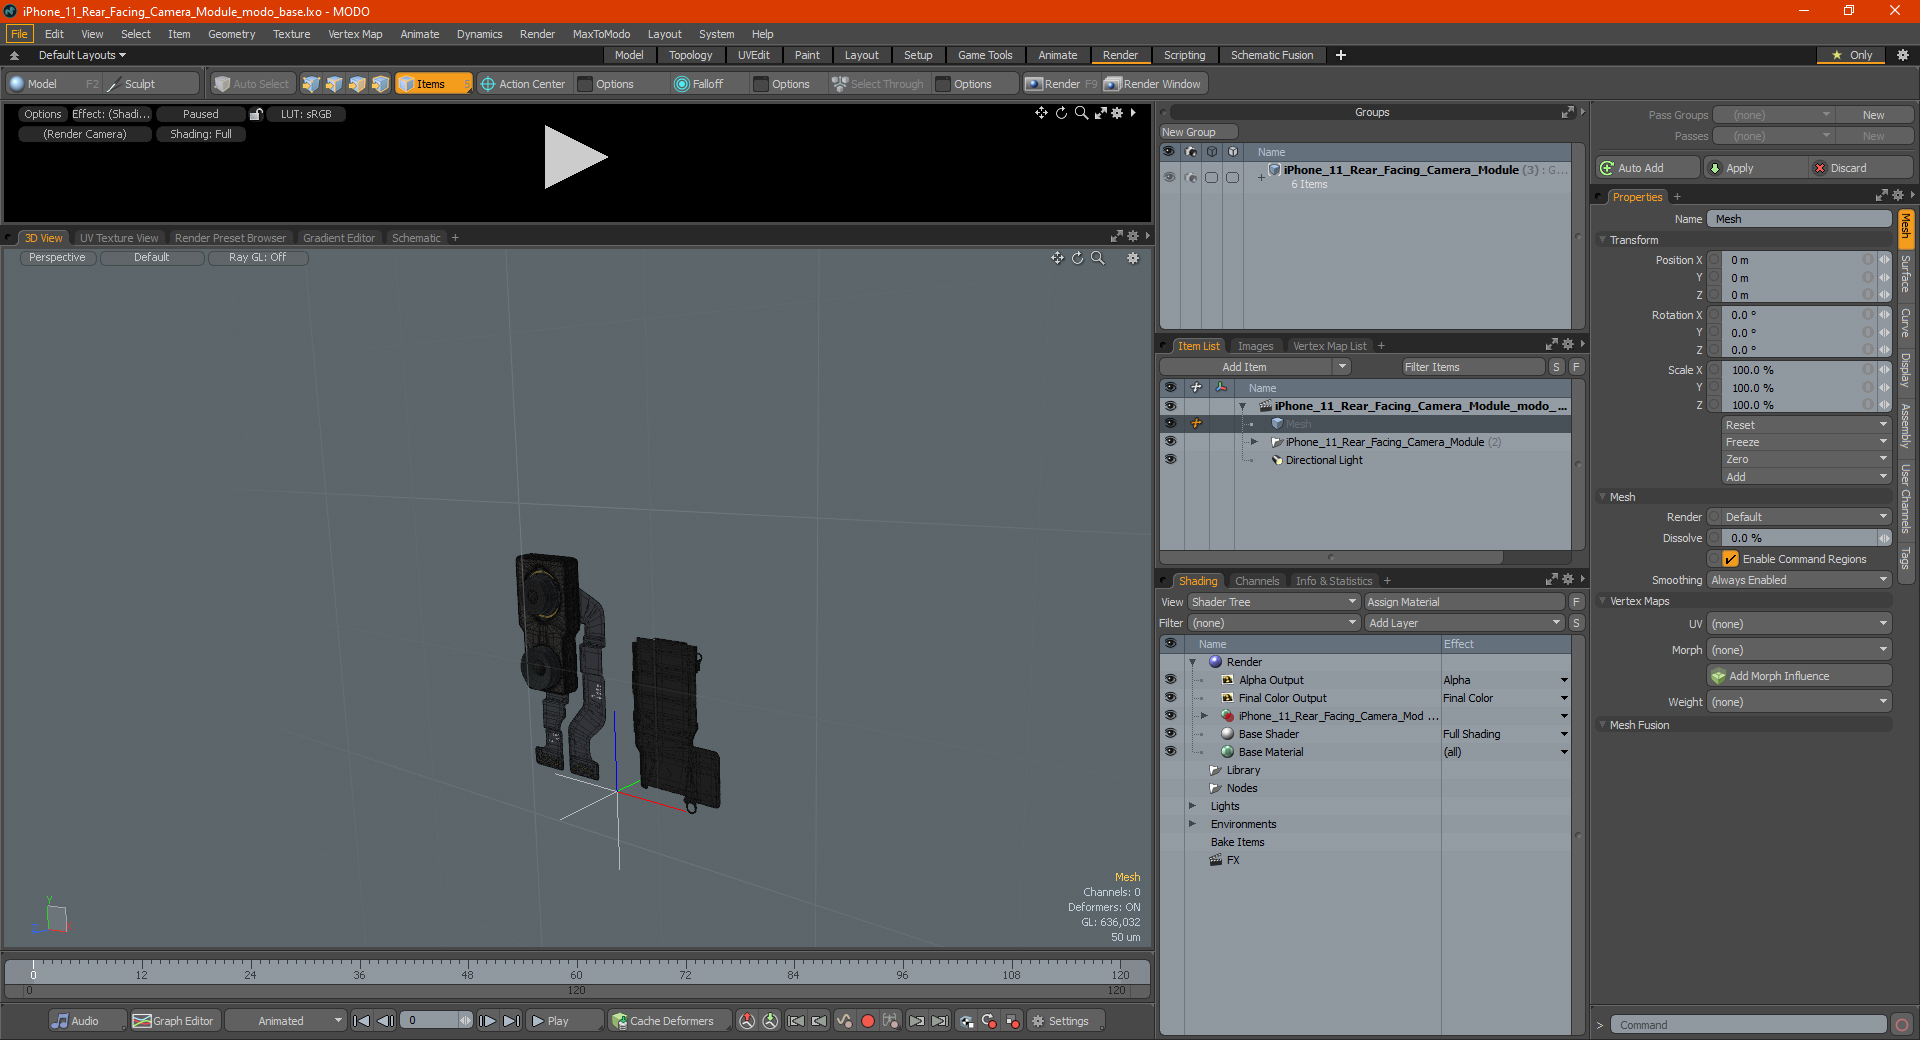Click red record autokey button
The width and height of the screenshot is (1920, 1040).
(x=868, y=1021)
